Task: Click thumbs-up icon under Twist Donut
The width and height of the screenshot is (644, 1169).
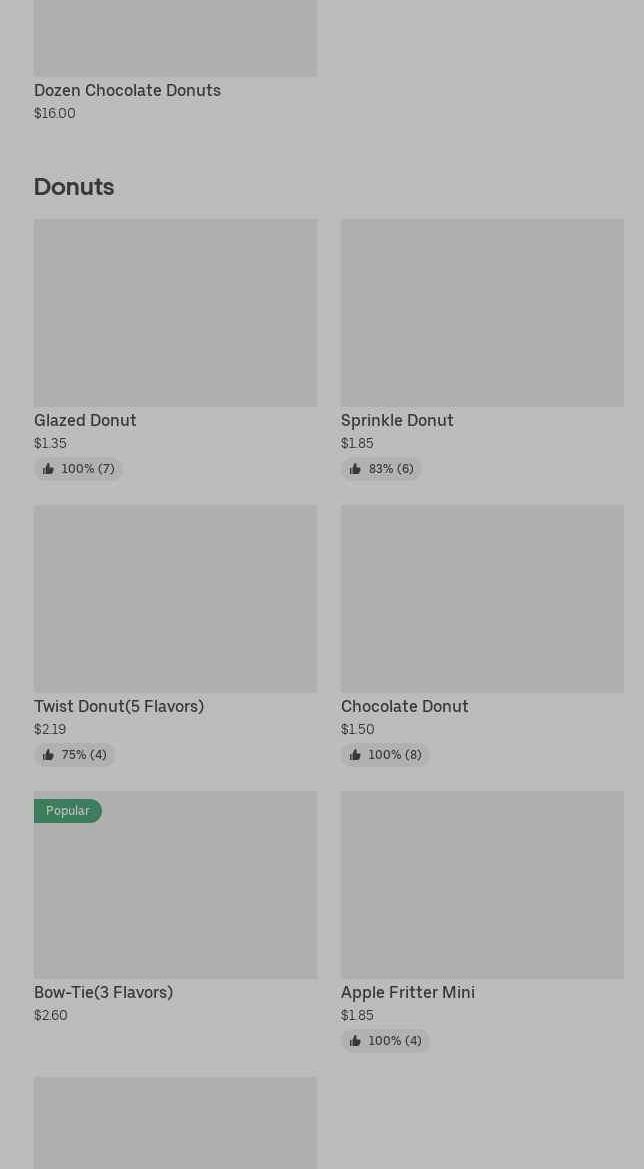Action: point(48,755)
